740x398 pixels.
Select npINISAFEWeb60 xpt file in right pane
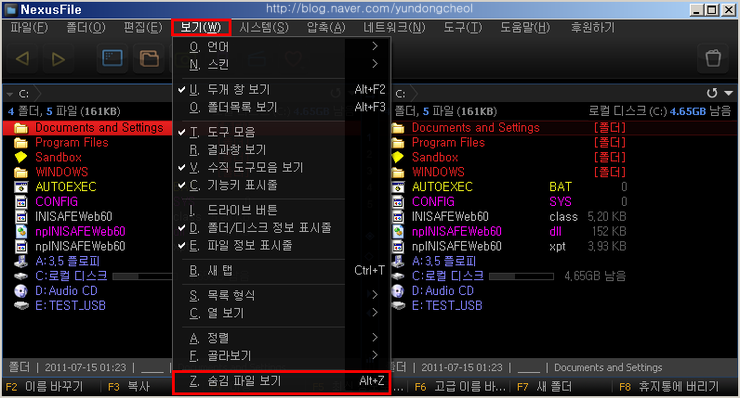pyautogui.click(x=456, y=246)
